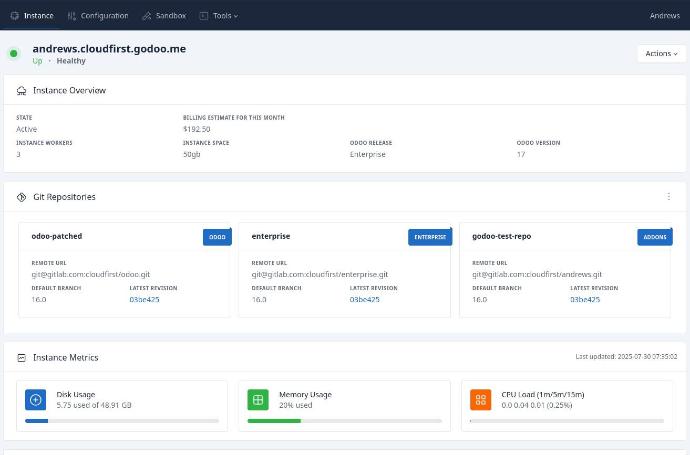Expand the Tools menu
690x455 pixels.
pos(218,16)
